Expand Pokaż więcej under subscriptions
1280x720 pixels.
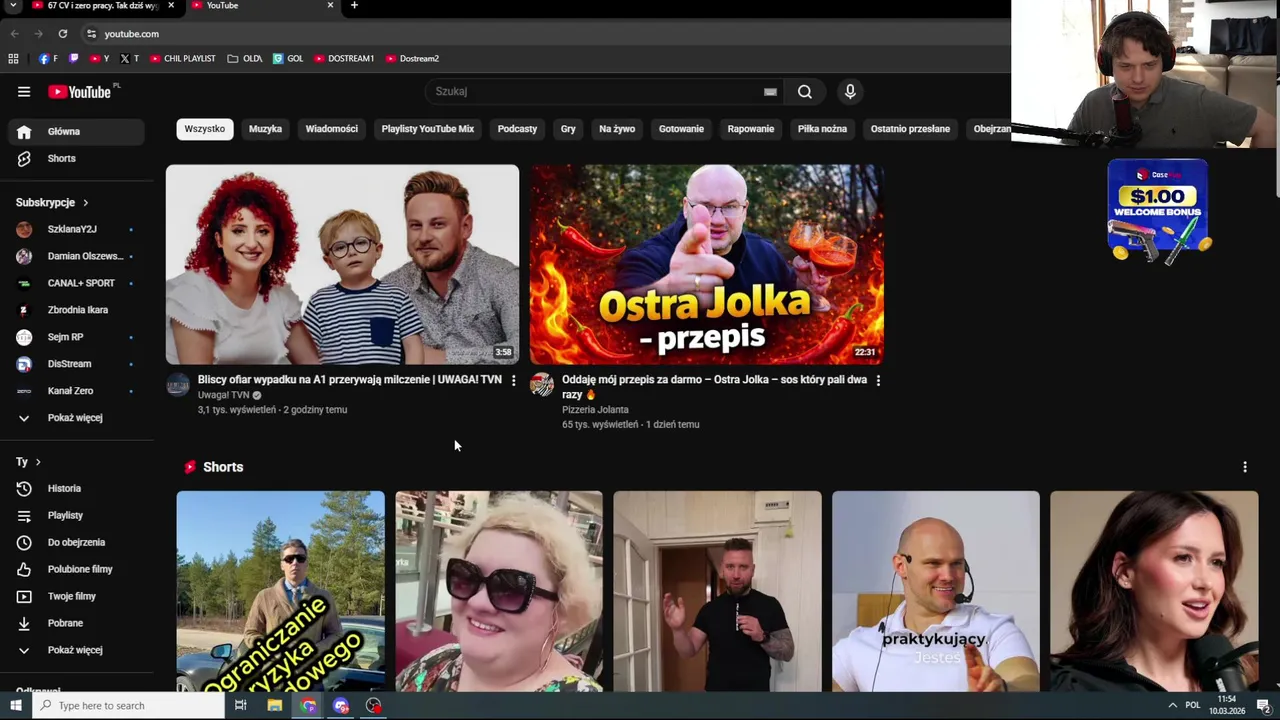(76, 418)
